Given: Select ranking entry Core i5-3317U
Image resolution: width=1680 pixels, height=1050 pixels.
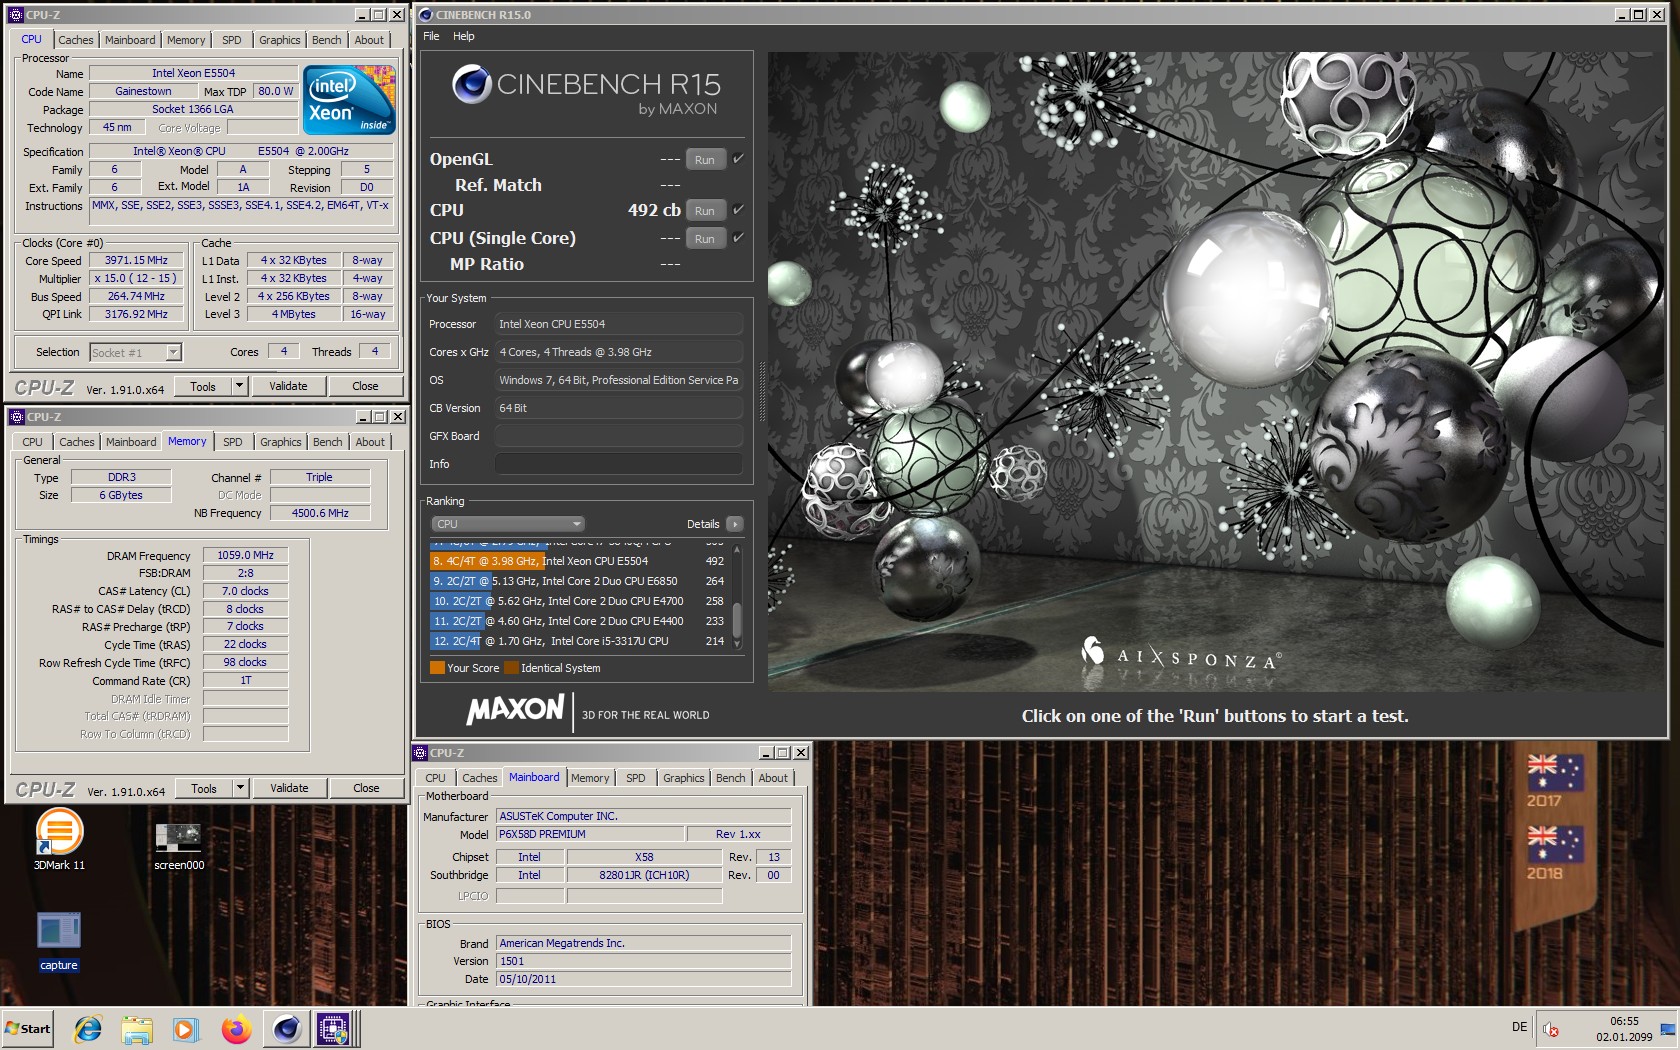Looking at the screenshot, I should pyautogui.click(x=579, y=641).
